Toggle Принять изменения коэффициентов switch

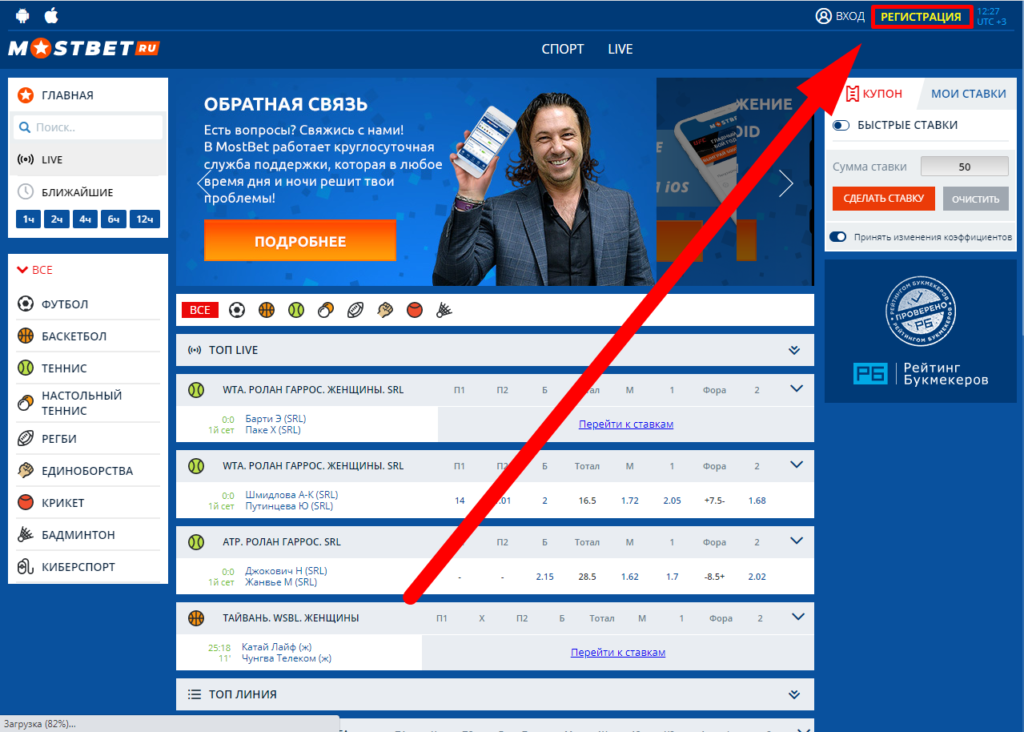(x=838, y=237)
